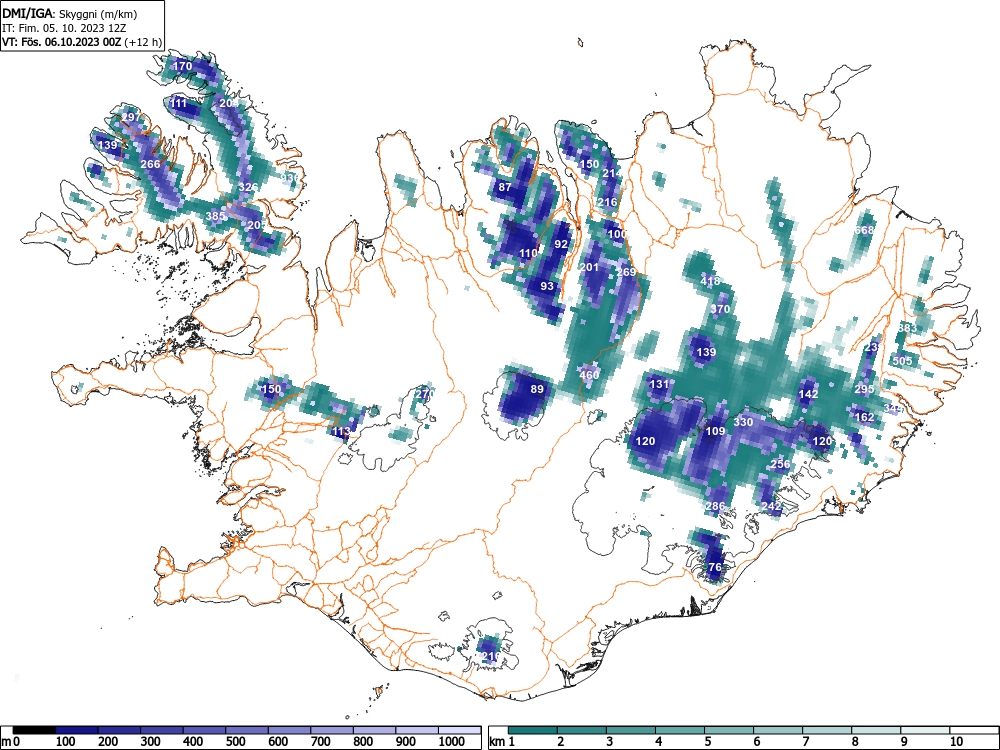Click the legend tick label 1000
1000x750 pixels.
[x=452, y=741]
